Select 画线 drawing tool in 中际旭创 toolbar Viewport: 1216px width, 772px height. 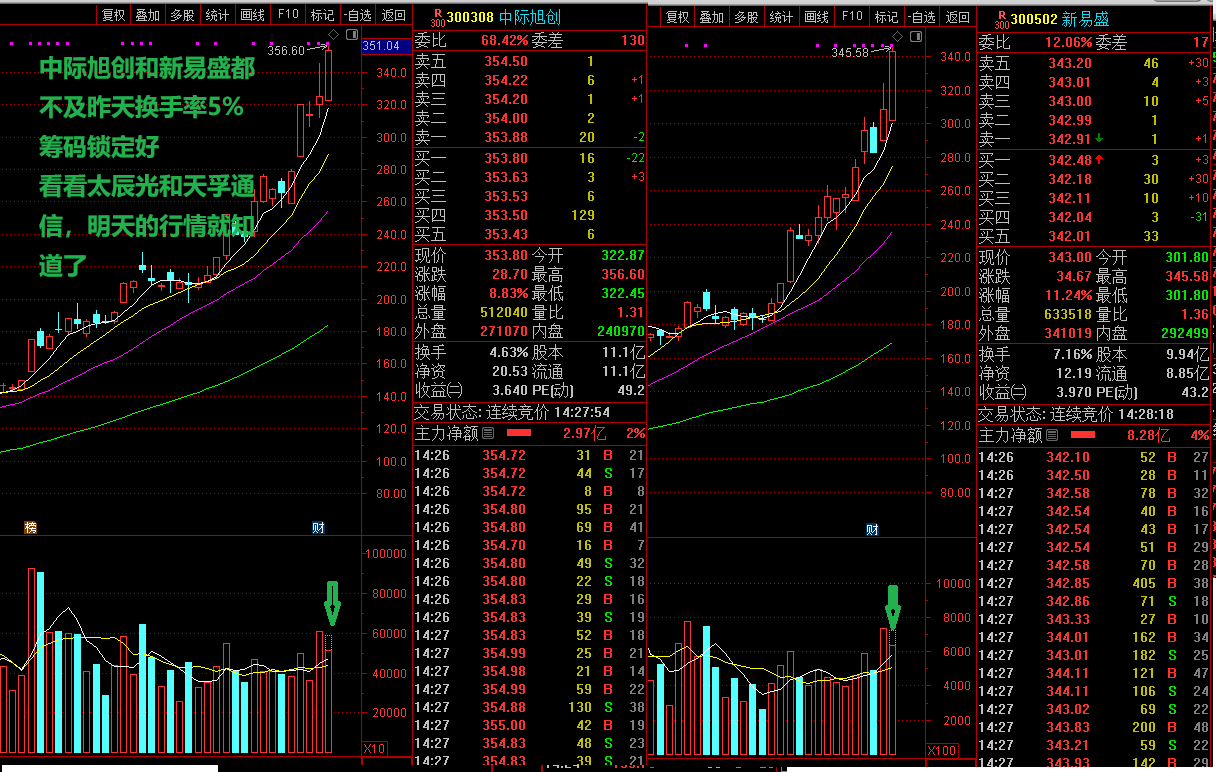click(252, 15)
